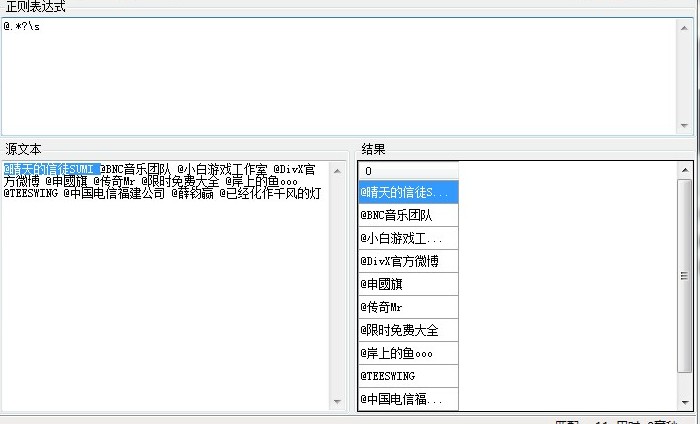Click source text scroll up arrow
Screen dimensions: 700x424
[x=338, y=171]
